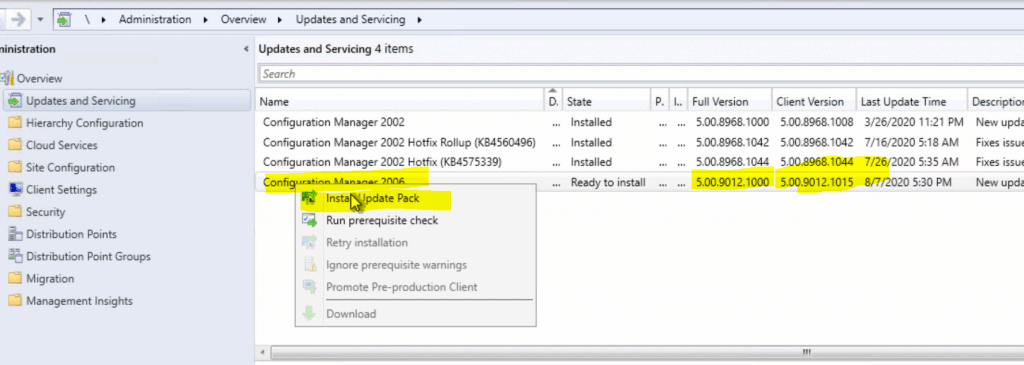Click the Run prerequisite check icon

(x=309, y=221)
